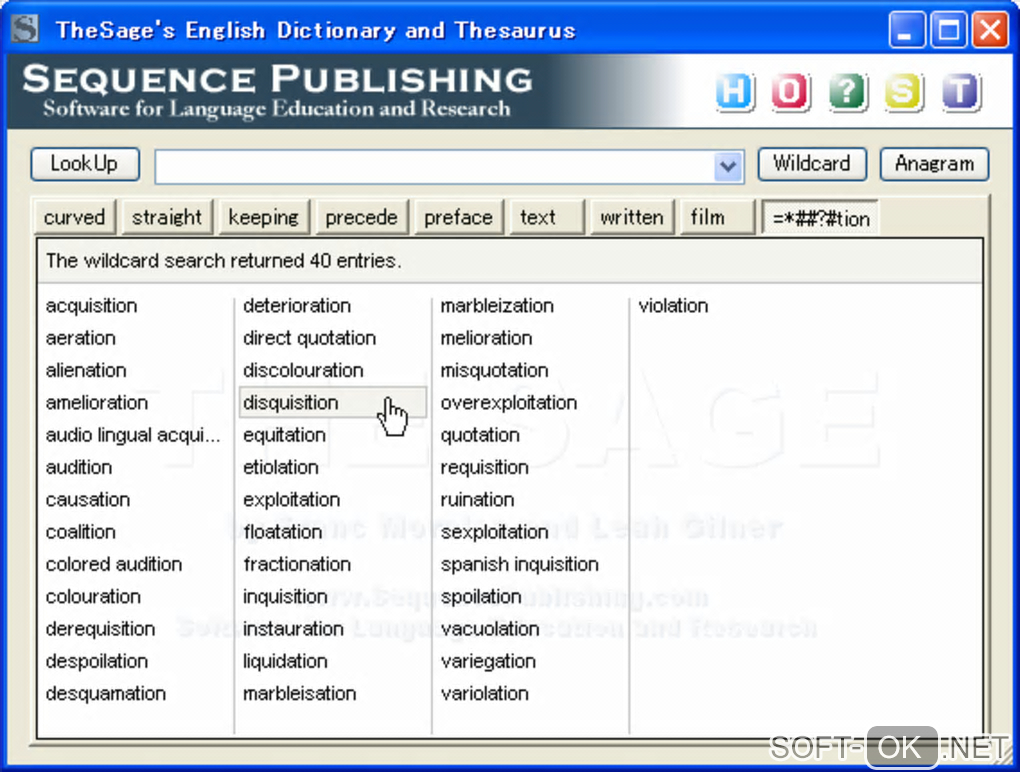Image resolution: width=1020 pixels, height=772 pixels.
Task: Select the entry marbleization
Action: (x=497, y=306)
